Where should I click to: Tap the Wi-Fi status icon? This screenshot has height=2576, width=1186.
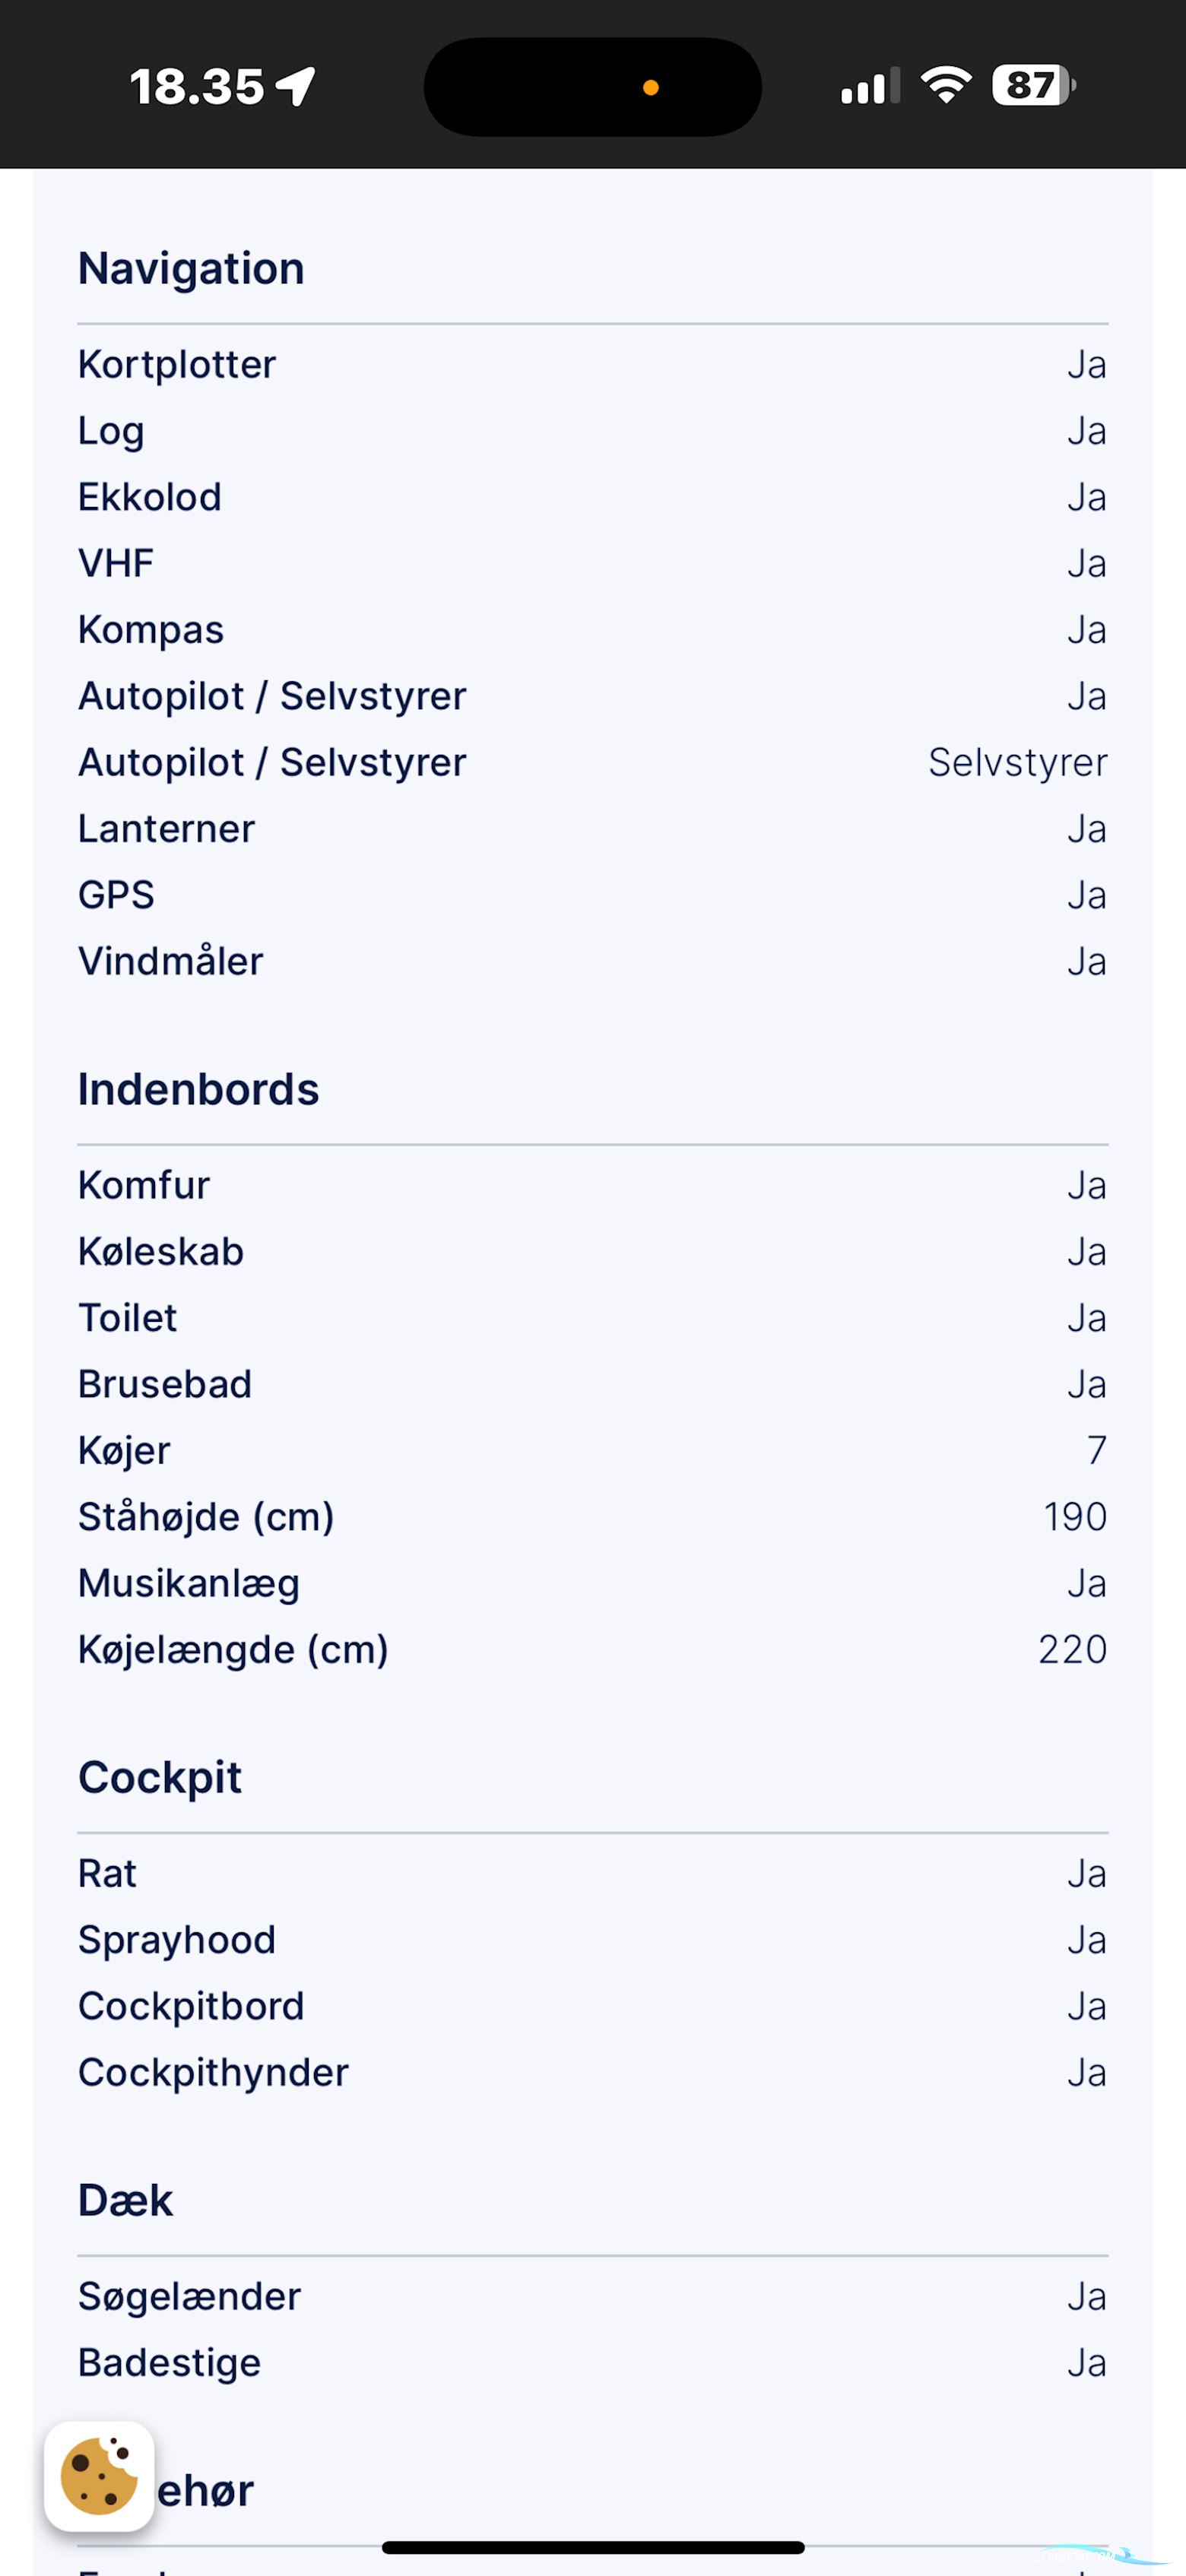click(946, 85)
